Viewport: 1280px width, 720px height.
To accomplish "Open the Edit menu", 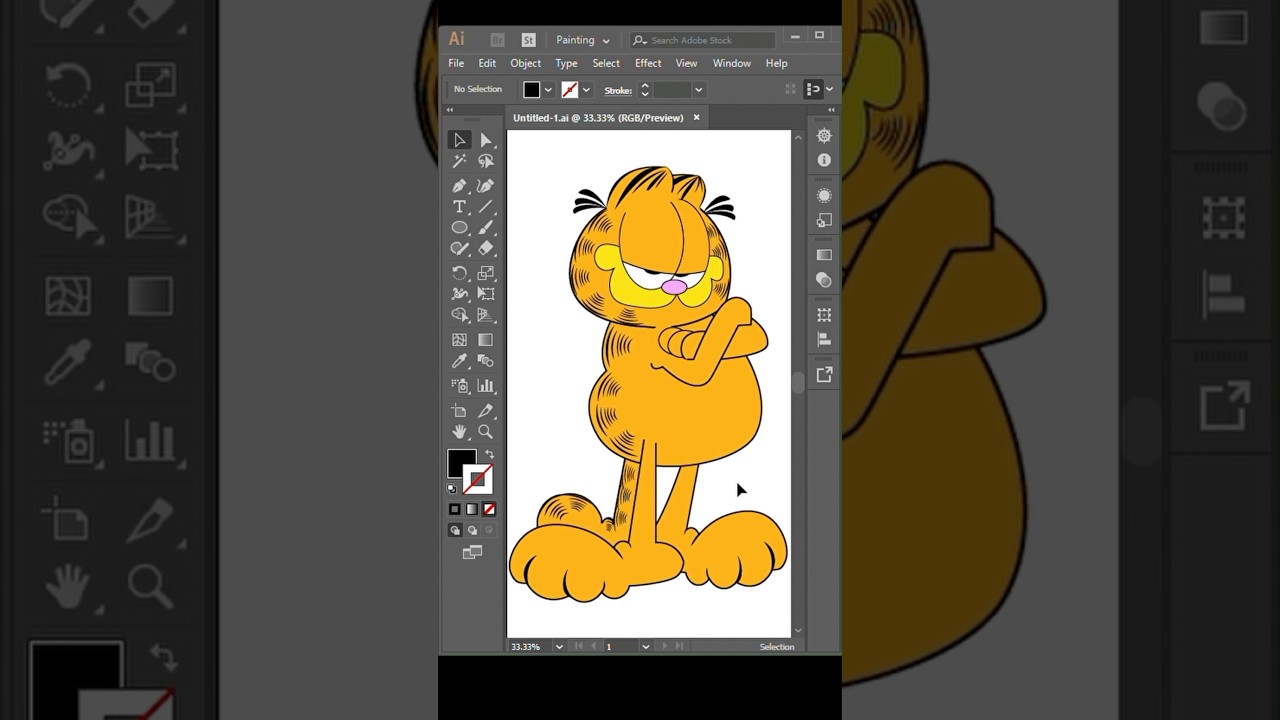I will tap(487, 63).
